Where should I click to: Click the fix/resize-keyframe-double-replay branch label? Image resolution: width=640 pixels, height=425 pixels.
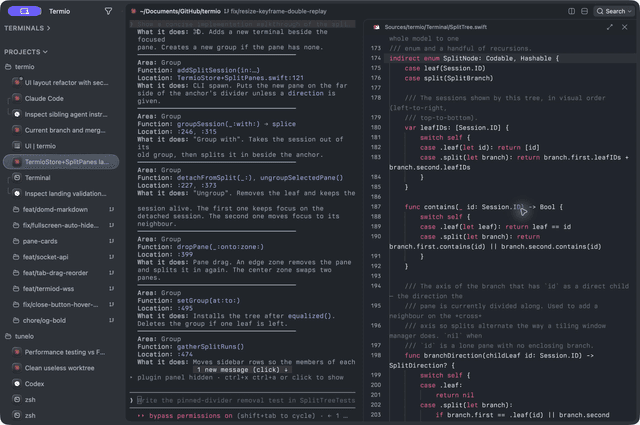click(278, 11)
